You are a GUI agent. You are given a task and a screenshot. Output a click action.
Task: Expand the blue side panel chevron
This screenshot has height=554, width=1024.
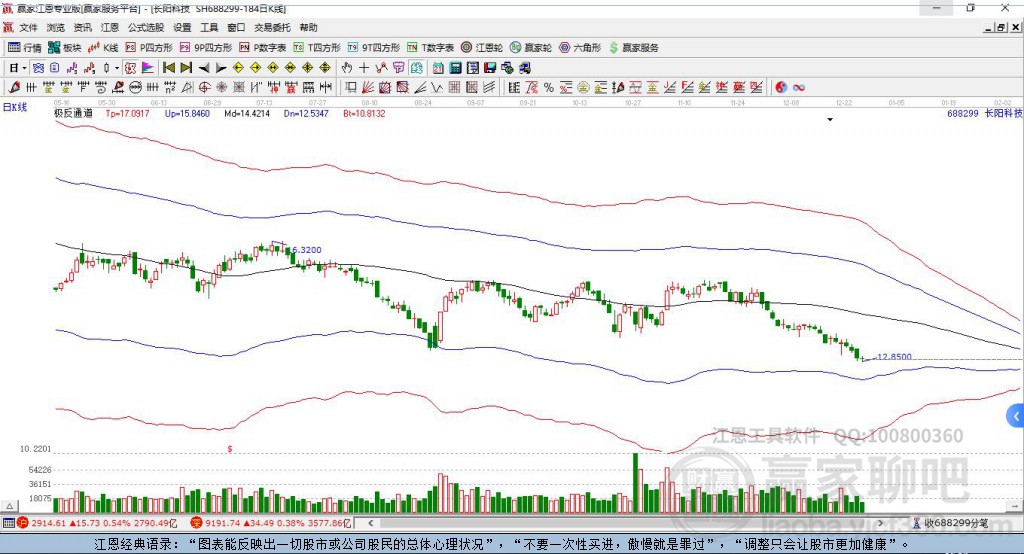point(1016,416)
